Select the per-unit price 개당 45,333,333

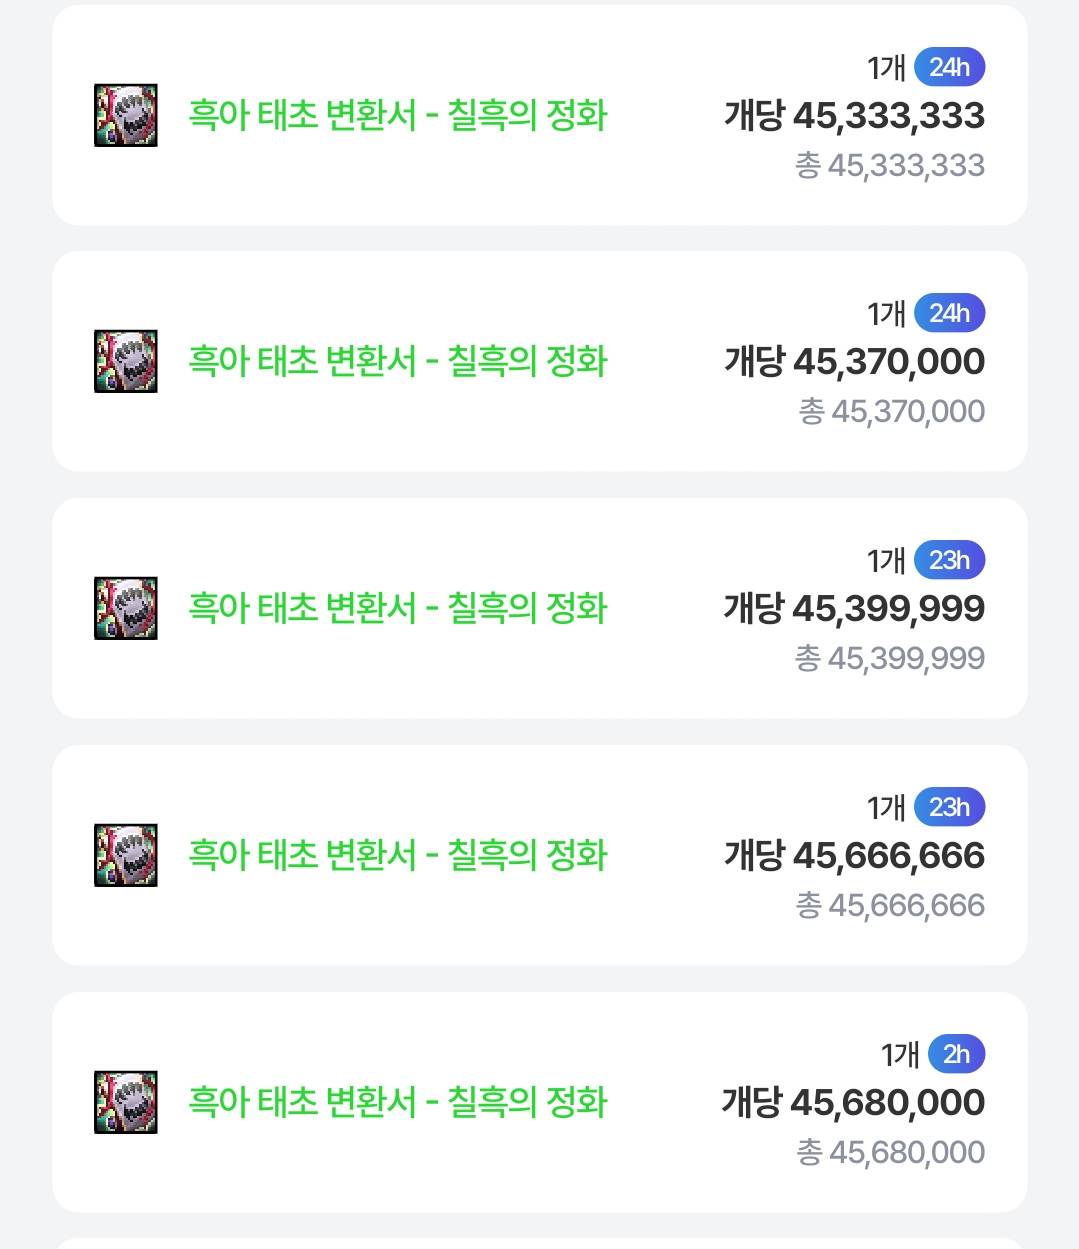click(x=855, y=116)
